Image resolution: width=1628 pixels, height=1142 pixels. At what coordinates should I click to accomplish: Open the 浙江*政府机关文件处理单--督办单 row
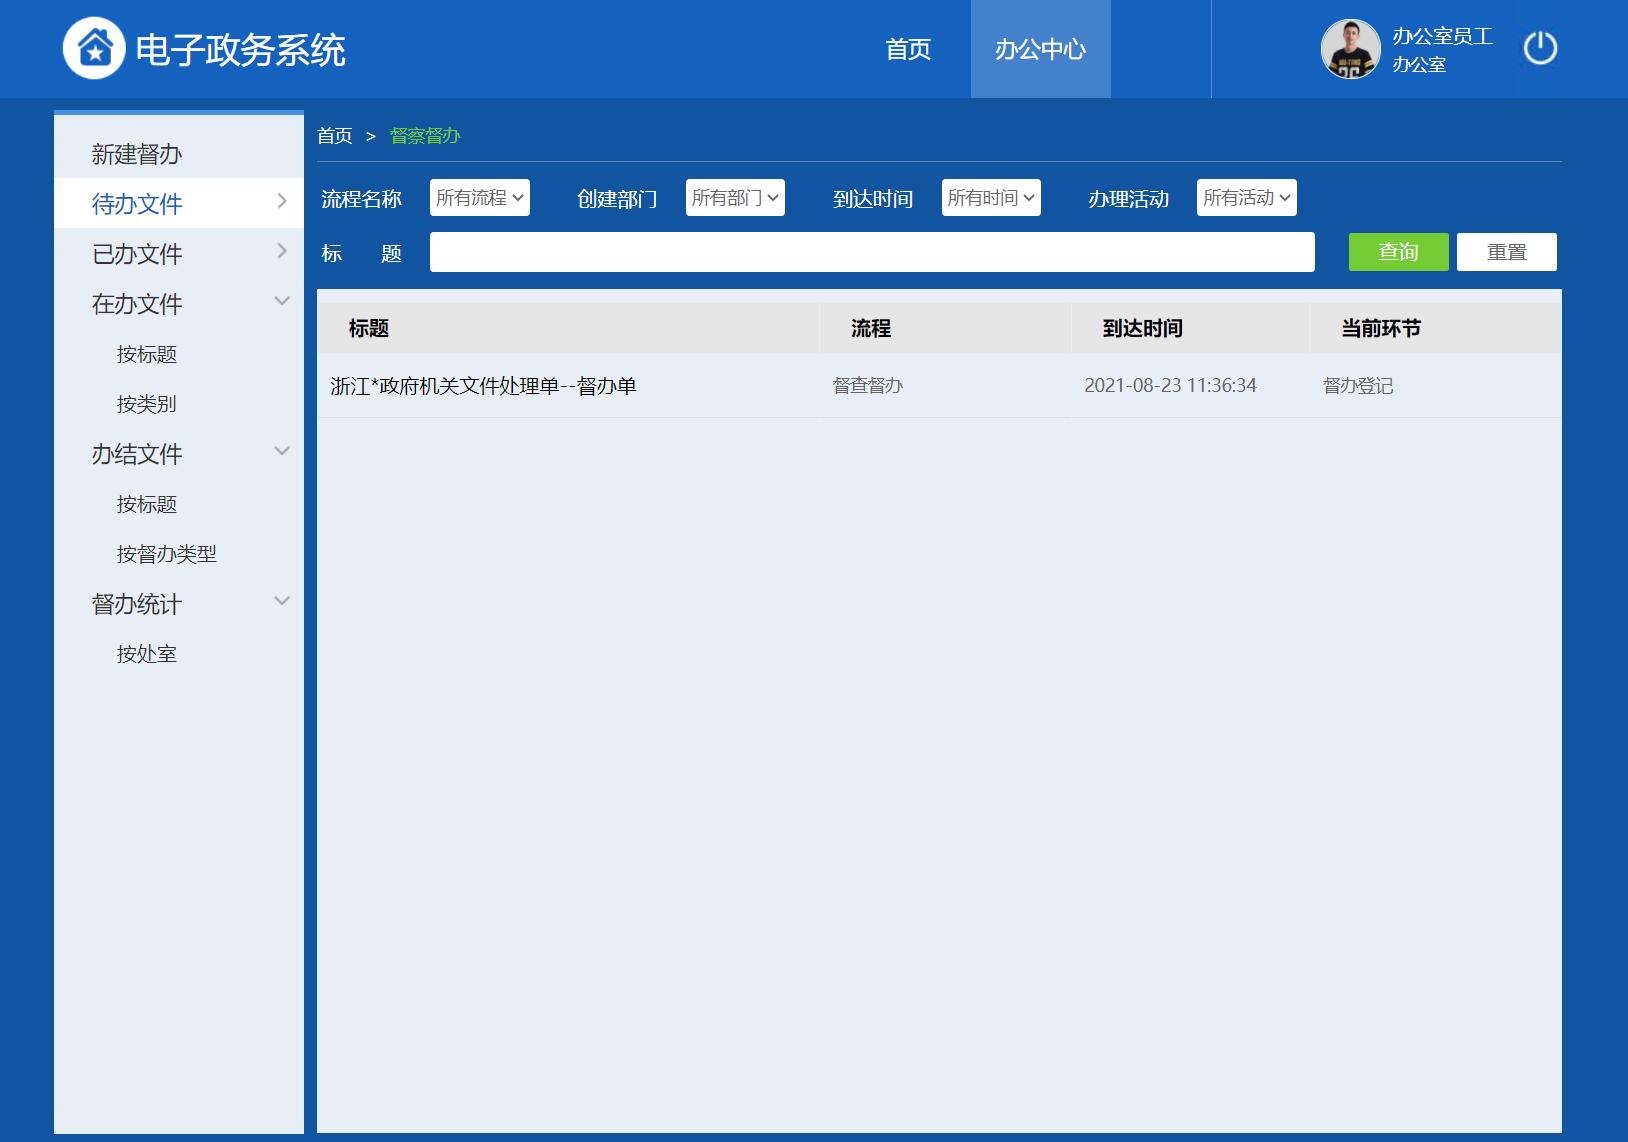pyautogui.click(x=483, y=386)
